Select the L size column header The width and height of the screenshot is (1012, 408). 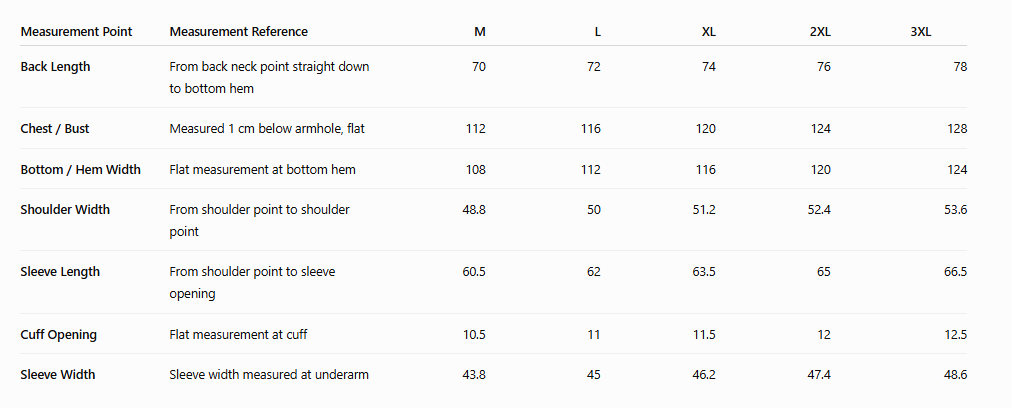[x=598, y=32]
